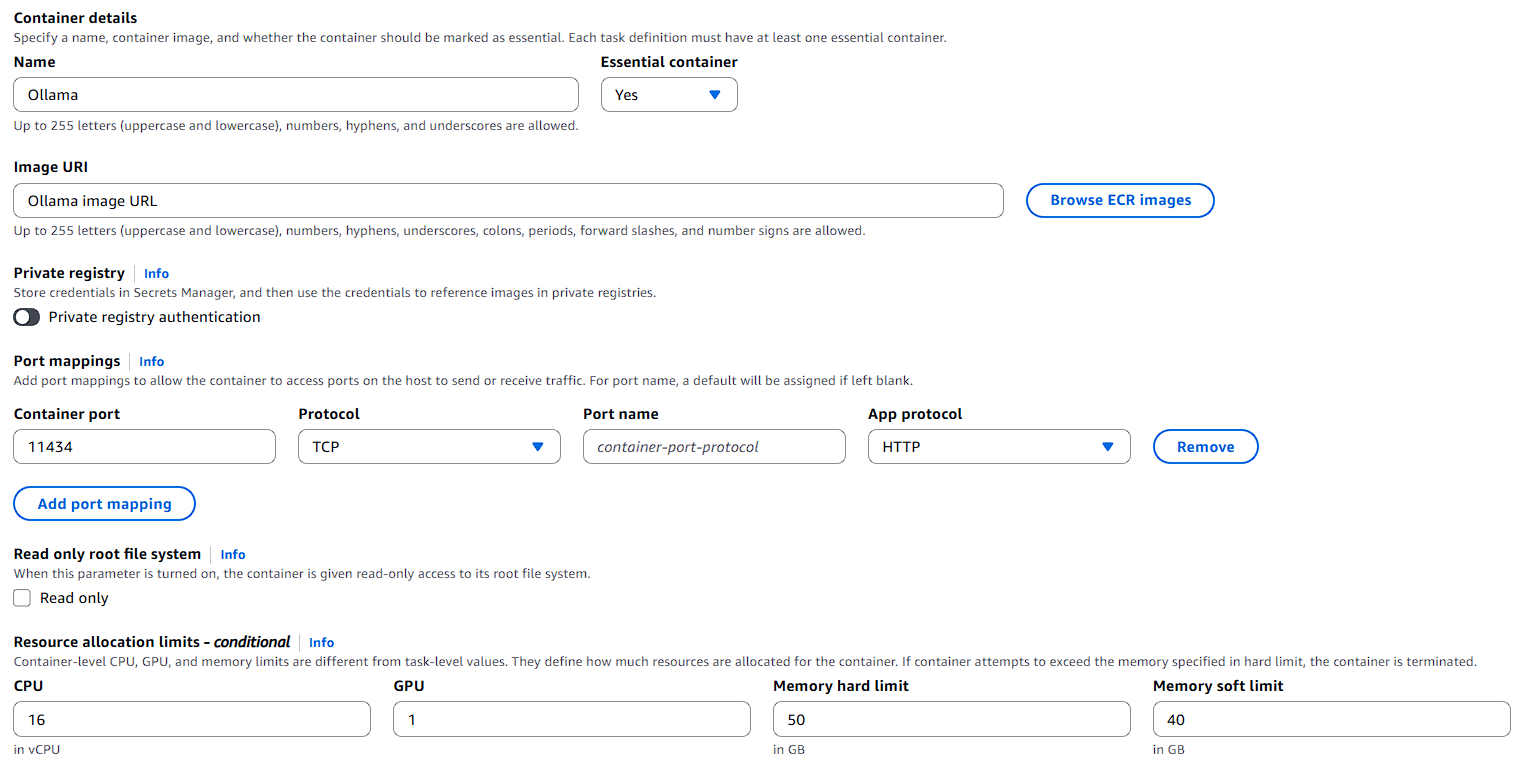Screen dimensions: 1524x766
Task: Click the CPU vCPU input field
Action: pos(192,719)
